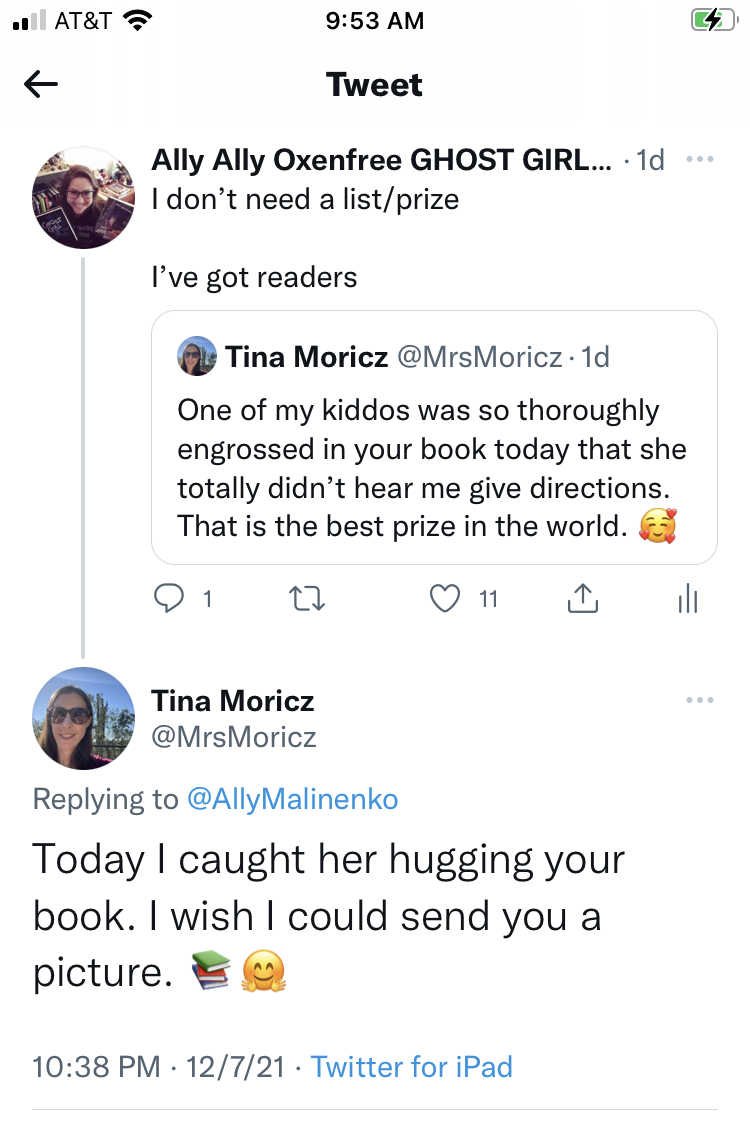750x1124 pixels.
Task: Open more options on Tina's reply
Action: click(700, 700)
